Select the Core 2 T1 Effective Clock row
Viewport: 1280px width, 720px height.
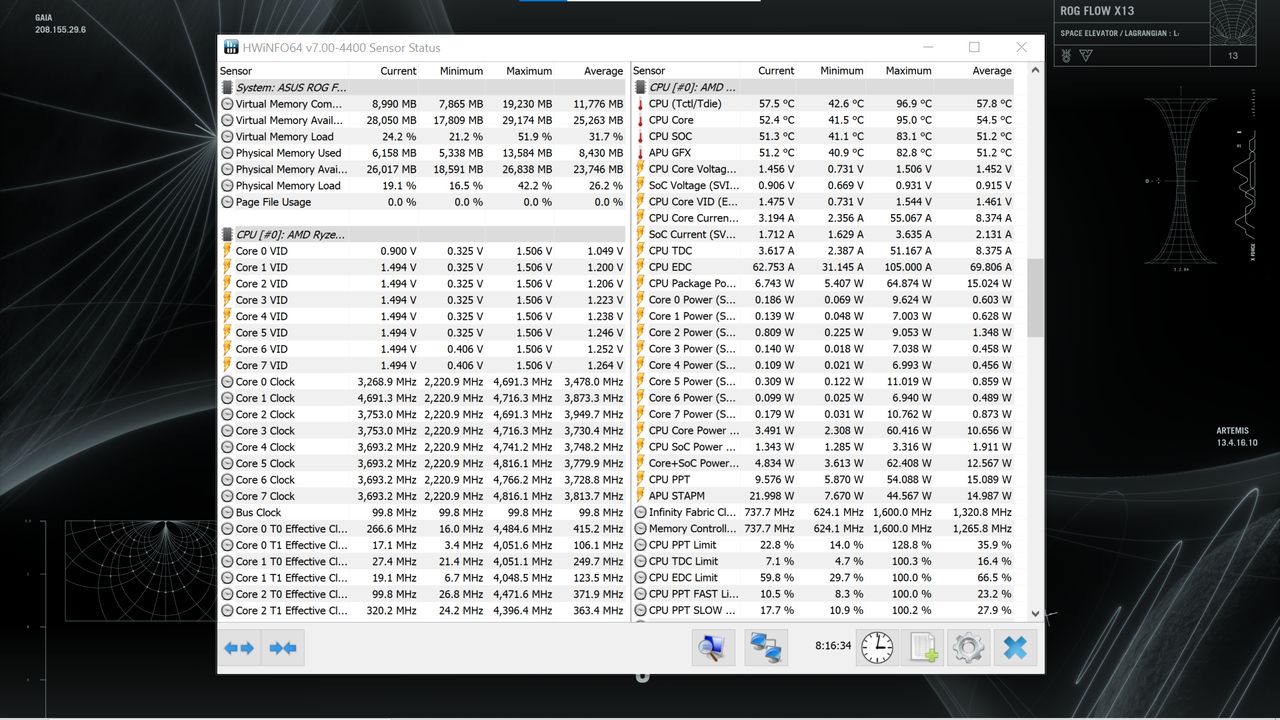coord(422,610)
